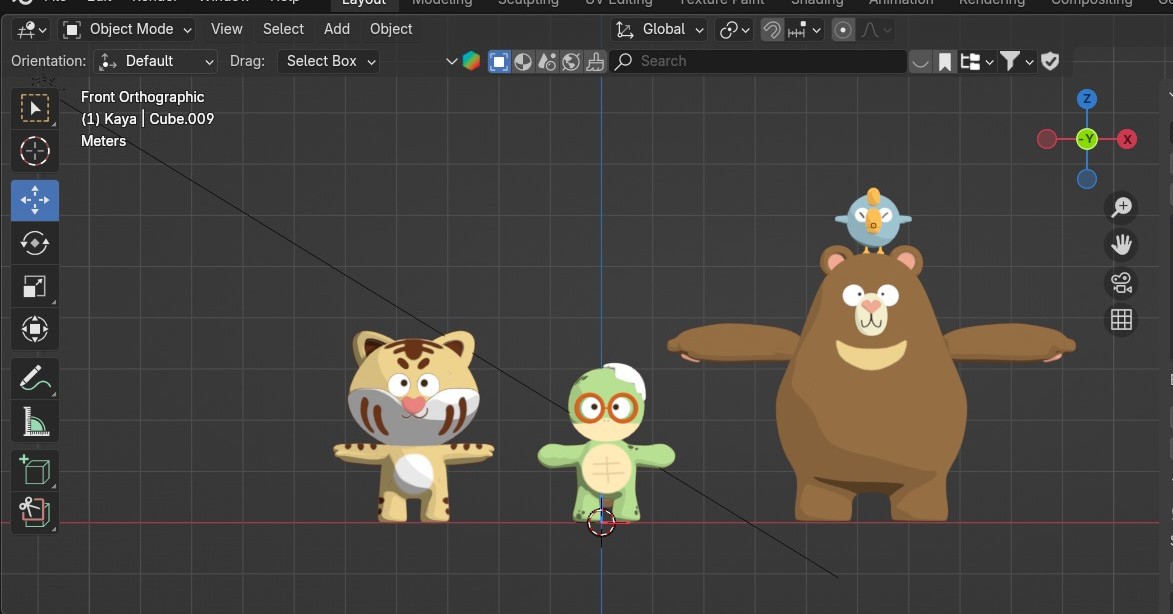The width and height of the screenshot is (1173, 614).
Task: Click the Z axis on navigation gizmo
Action: (x=1087, y=99)
